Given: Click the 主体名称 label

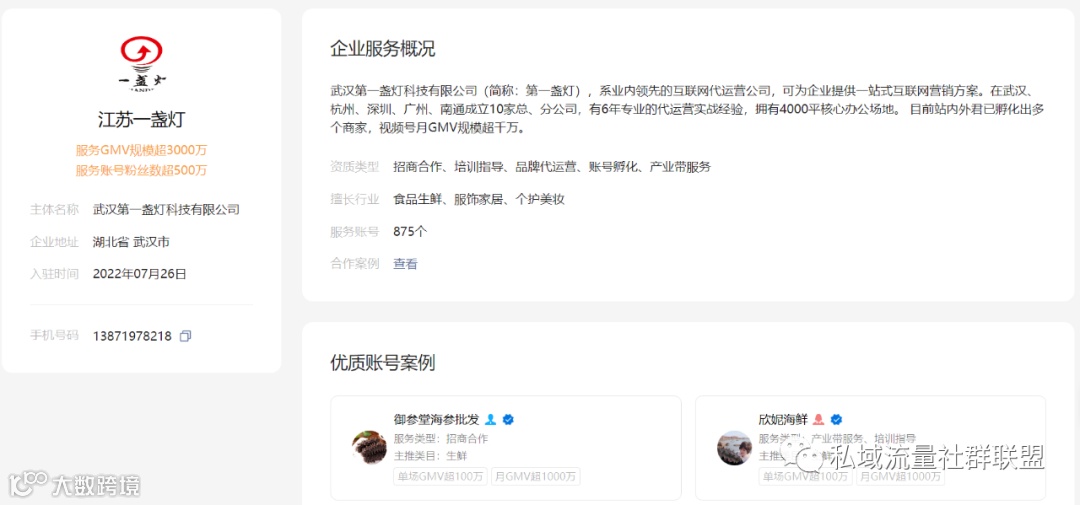Looking at the screenshot, I should (54, 209).
